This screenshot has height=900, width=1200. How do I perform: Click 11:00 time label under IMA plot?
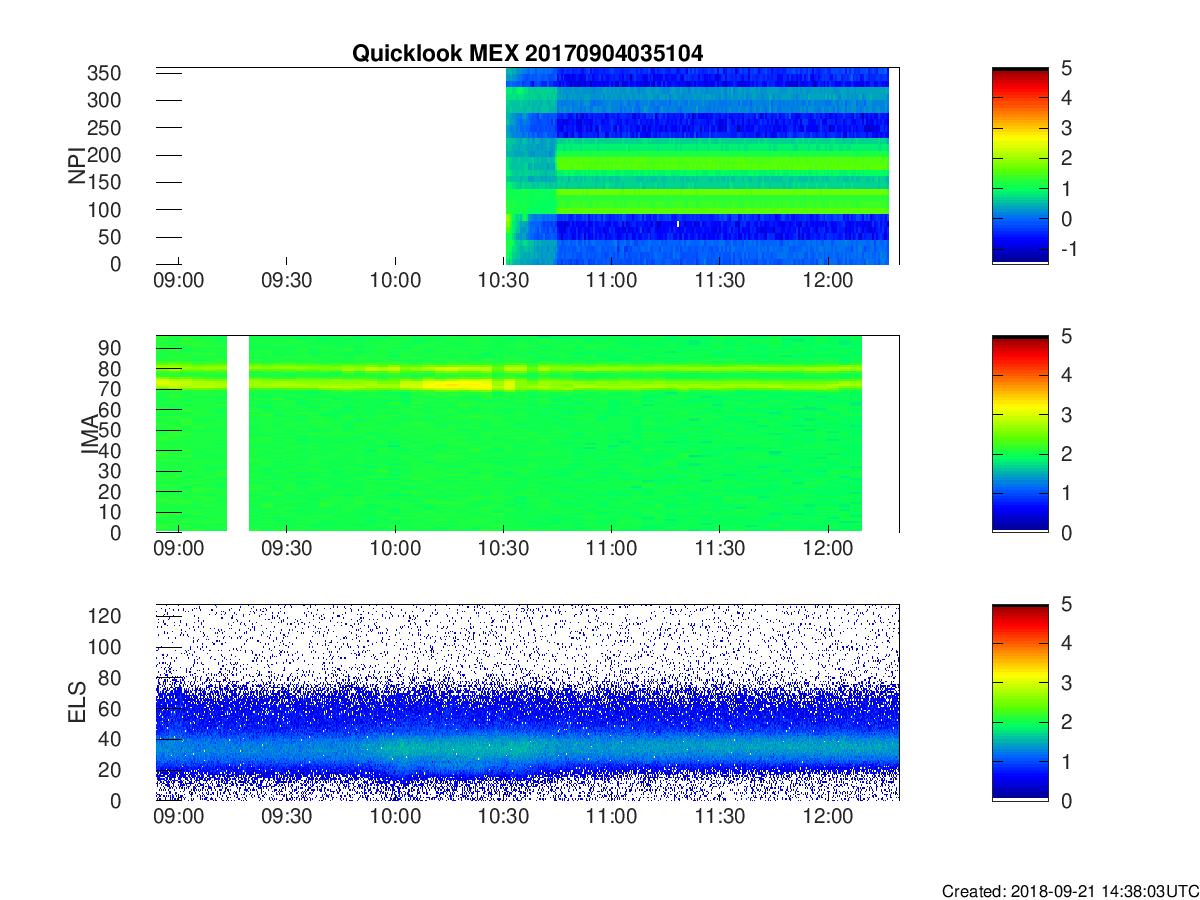[x=612, y=549]
